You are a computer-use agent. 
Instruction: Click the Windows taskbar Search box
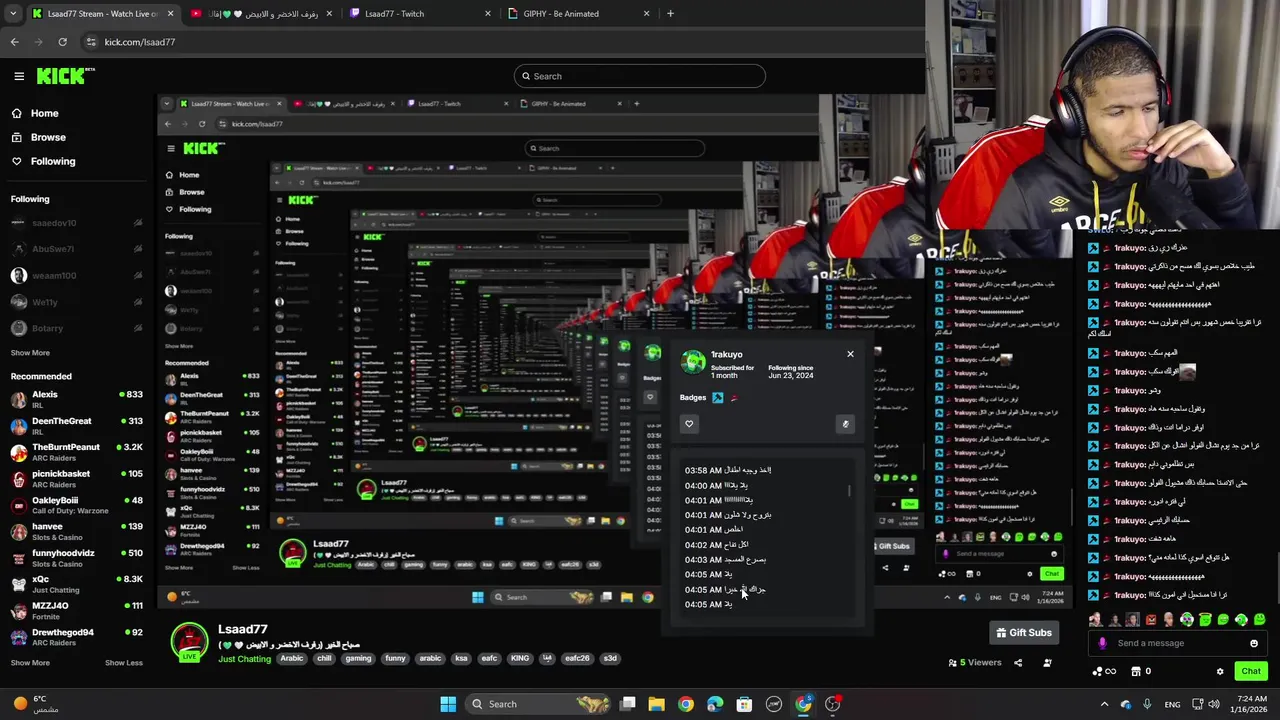tap(539, 704)
